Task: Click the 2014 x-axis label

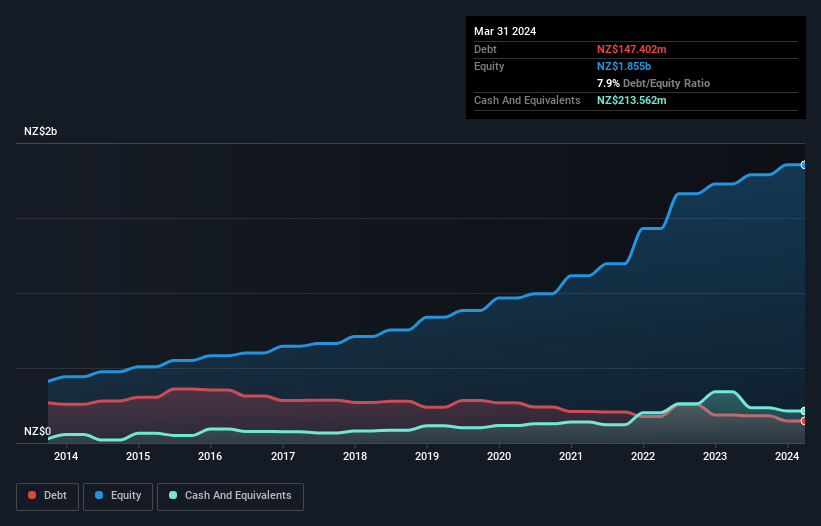Action: pos(66,456)
